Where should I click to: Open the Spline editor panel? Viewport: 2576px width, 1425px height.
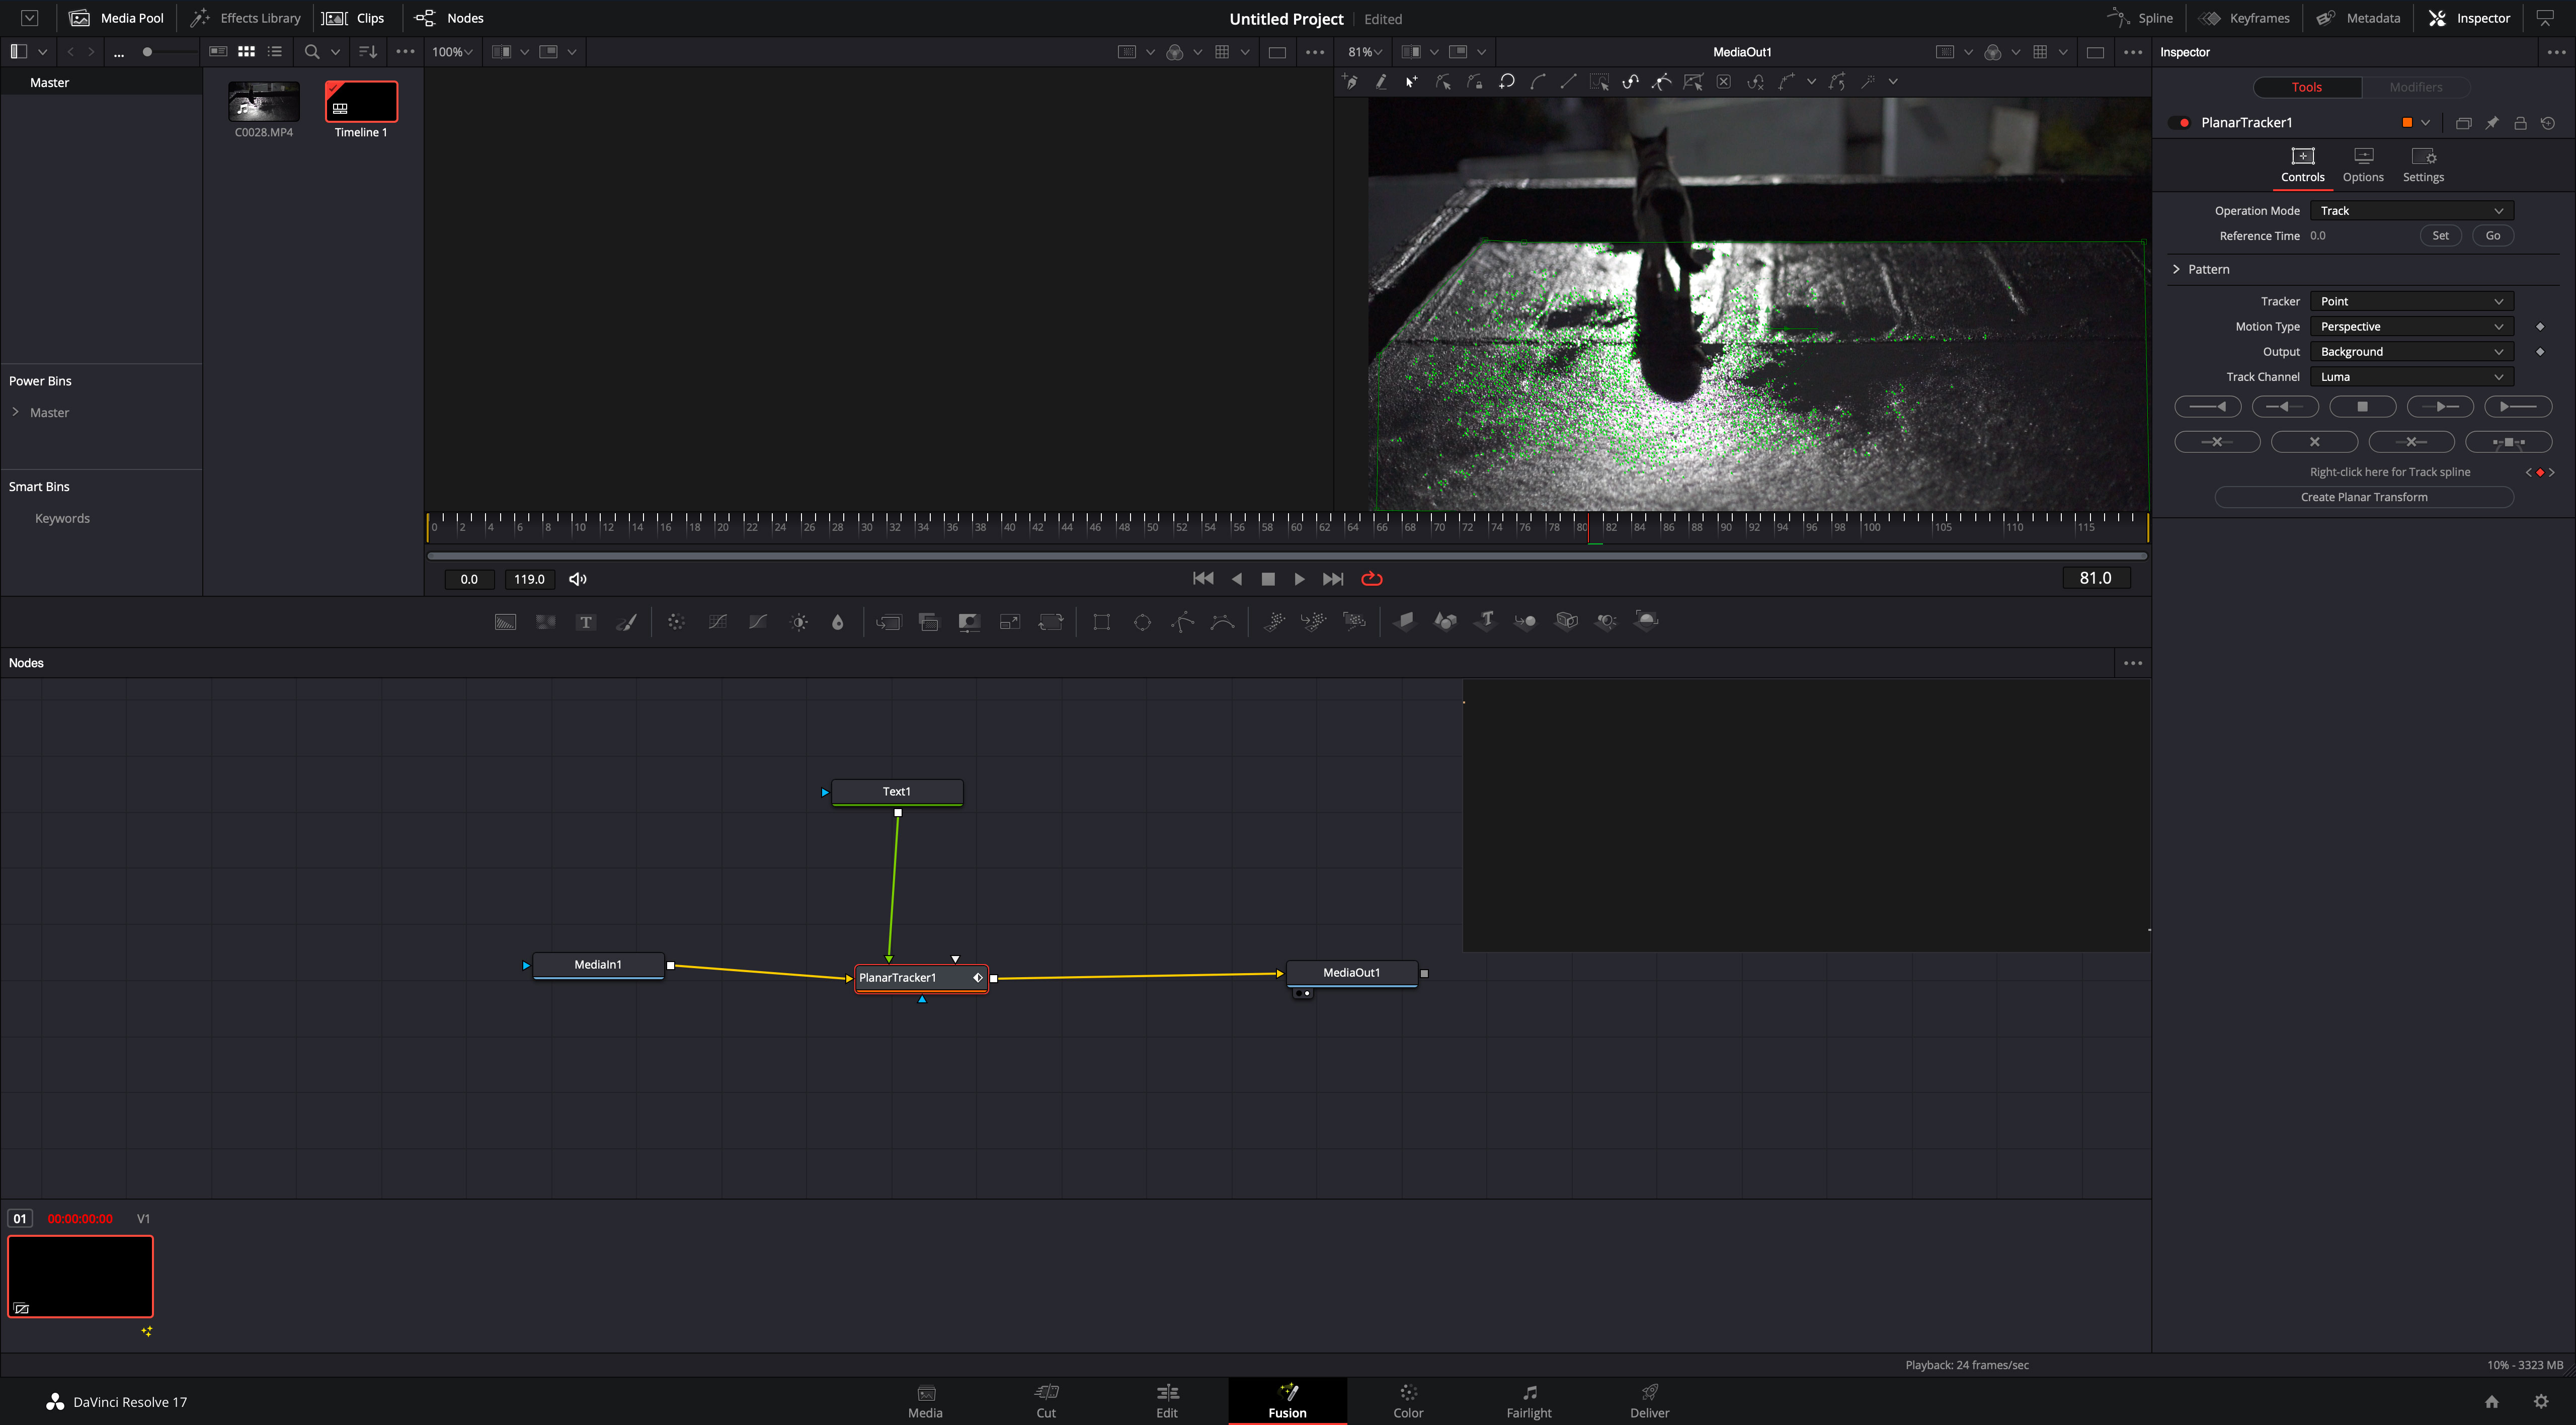click(x=2140, y=18)
